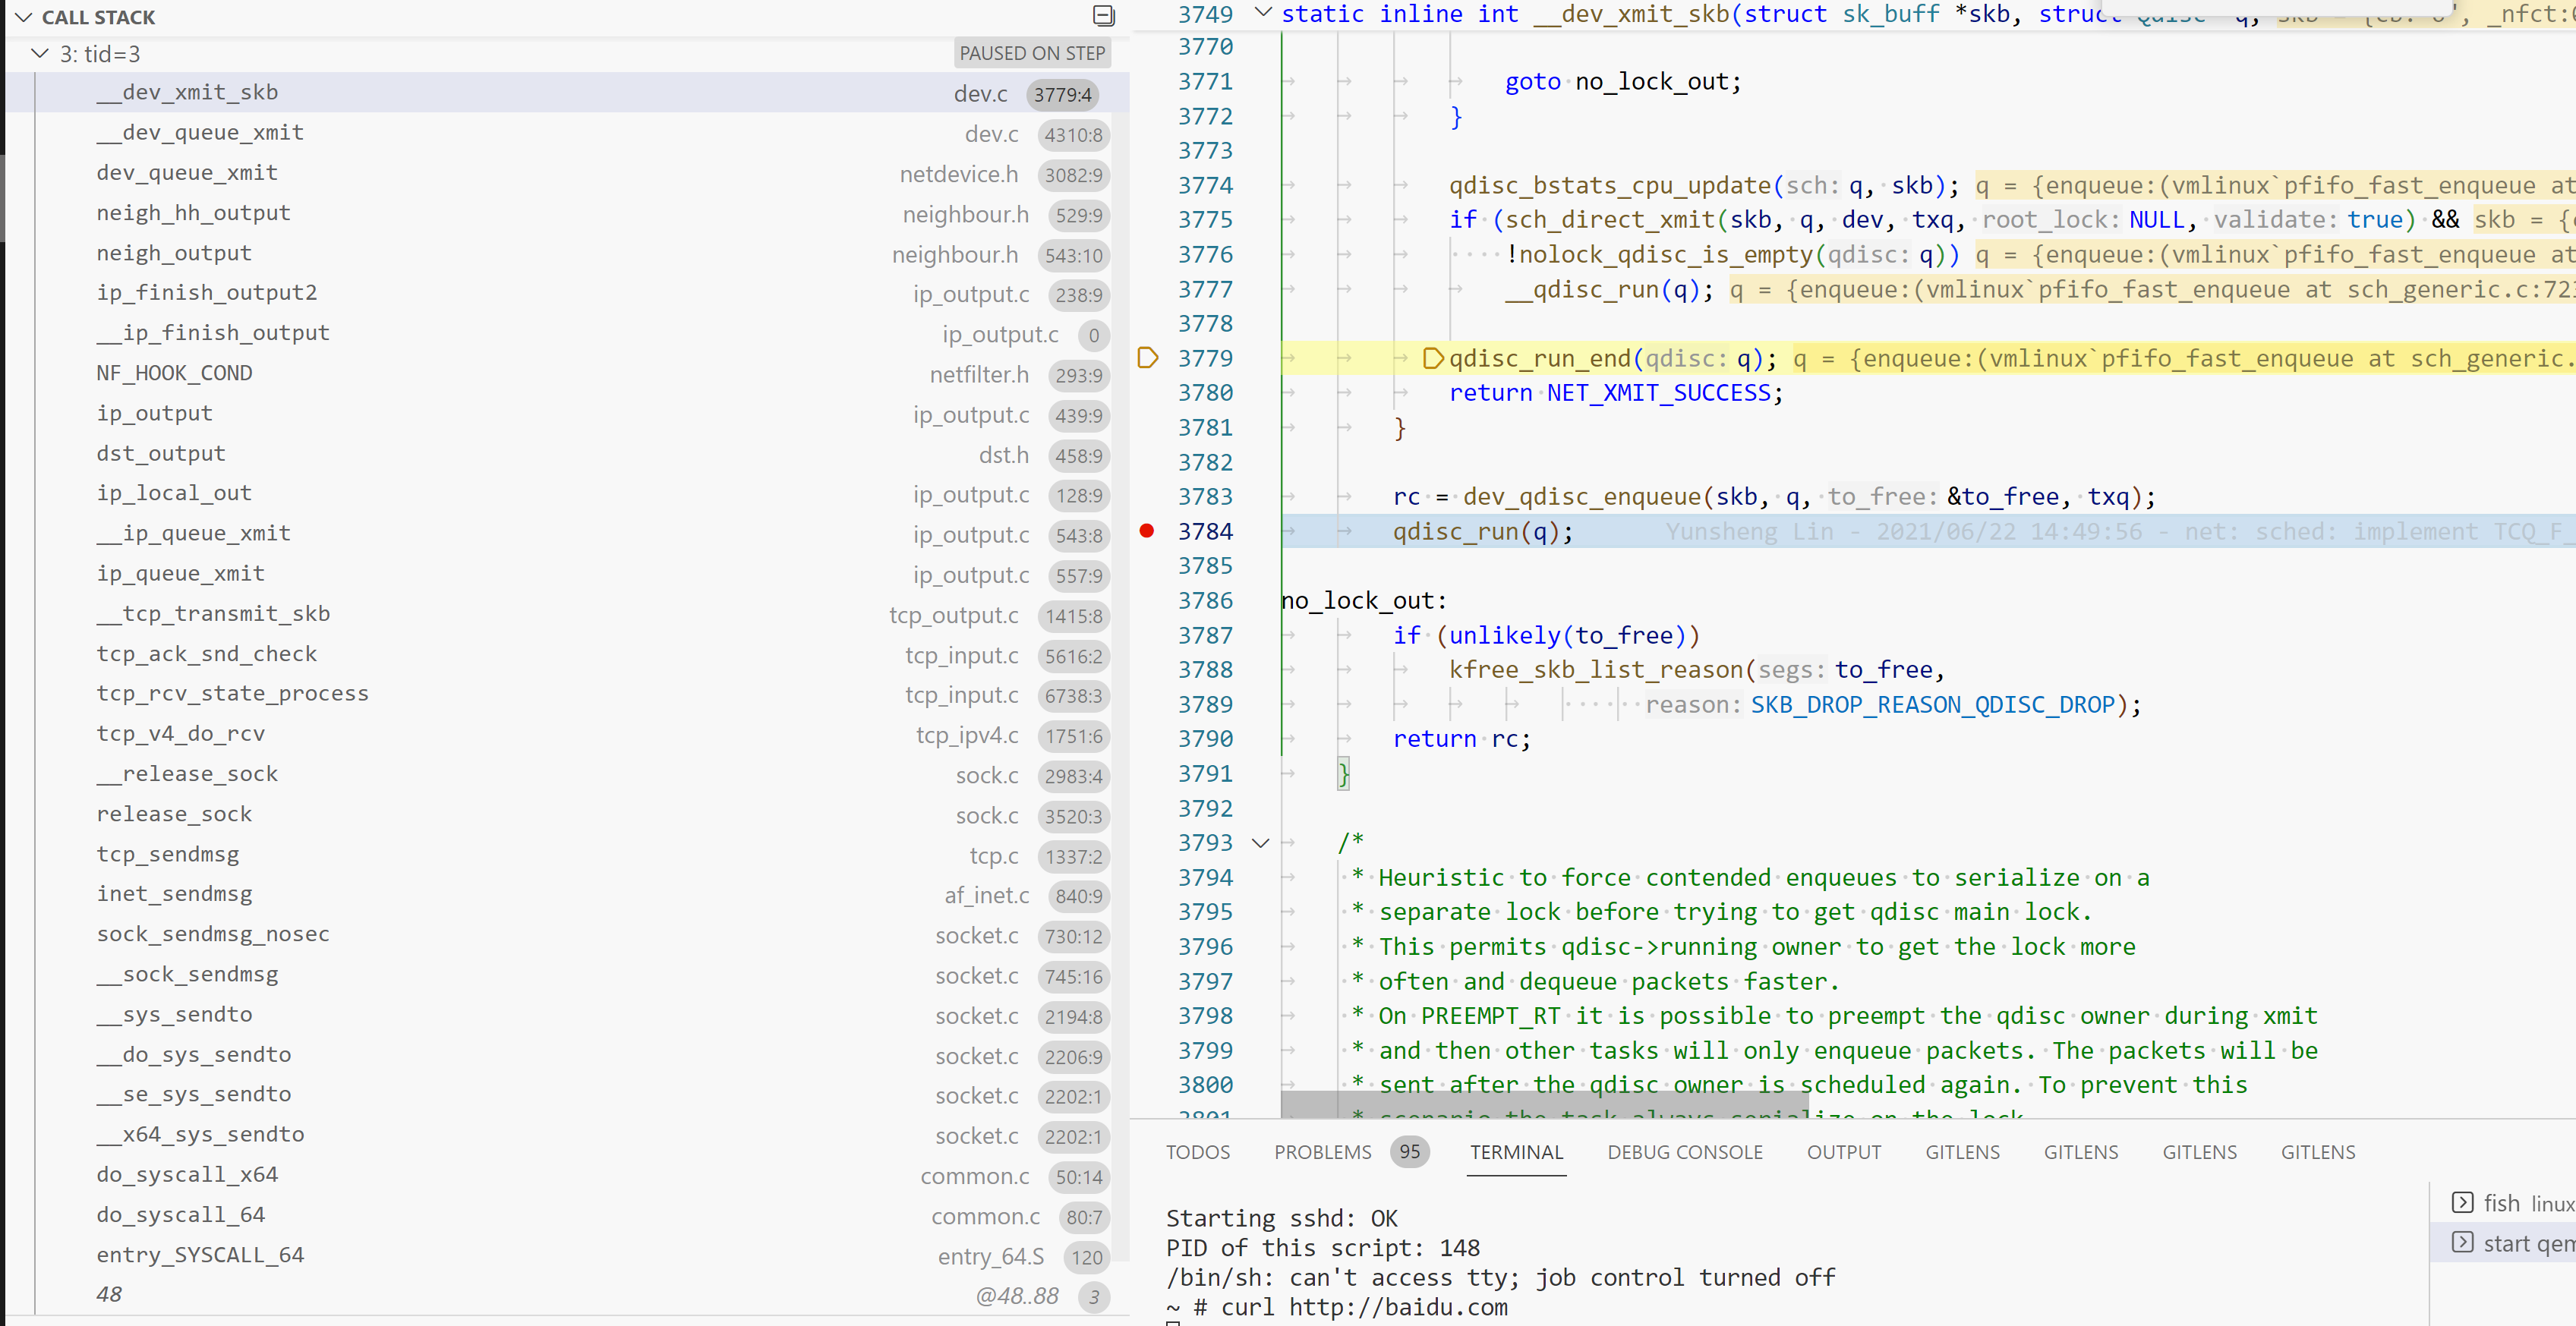Select the start qemu terminal entry icon
The width and height of the screenshot is (2576, 1326).
(2462, 1243)
